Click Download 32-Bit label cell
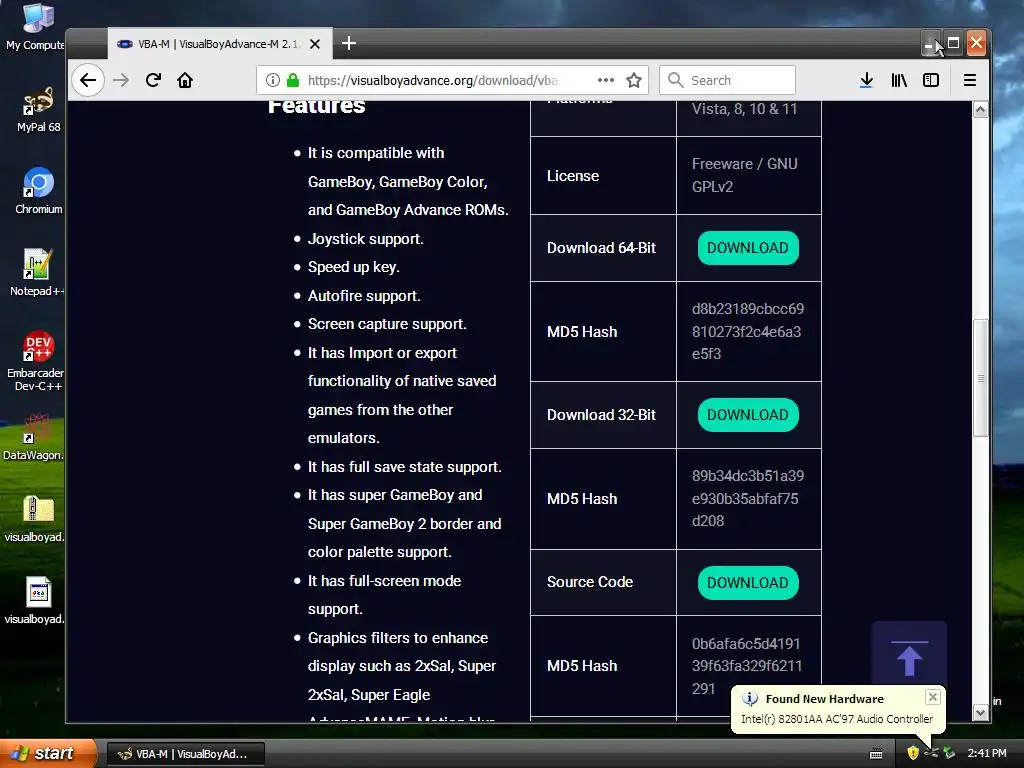 point(603,415)
